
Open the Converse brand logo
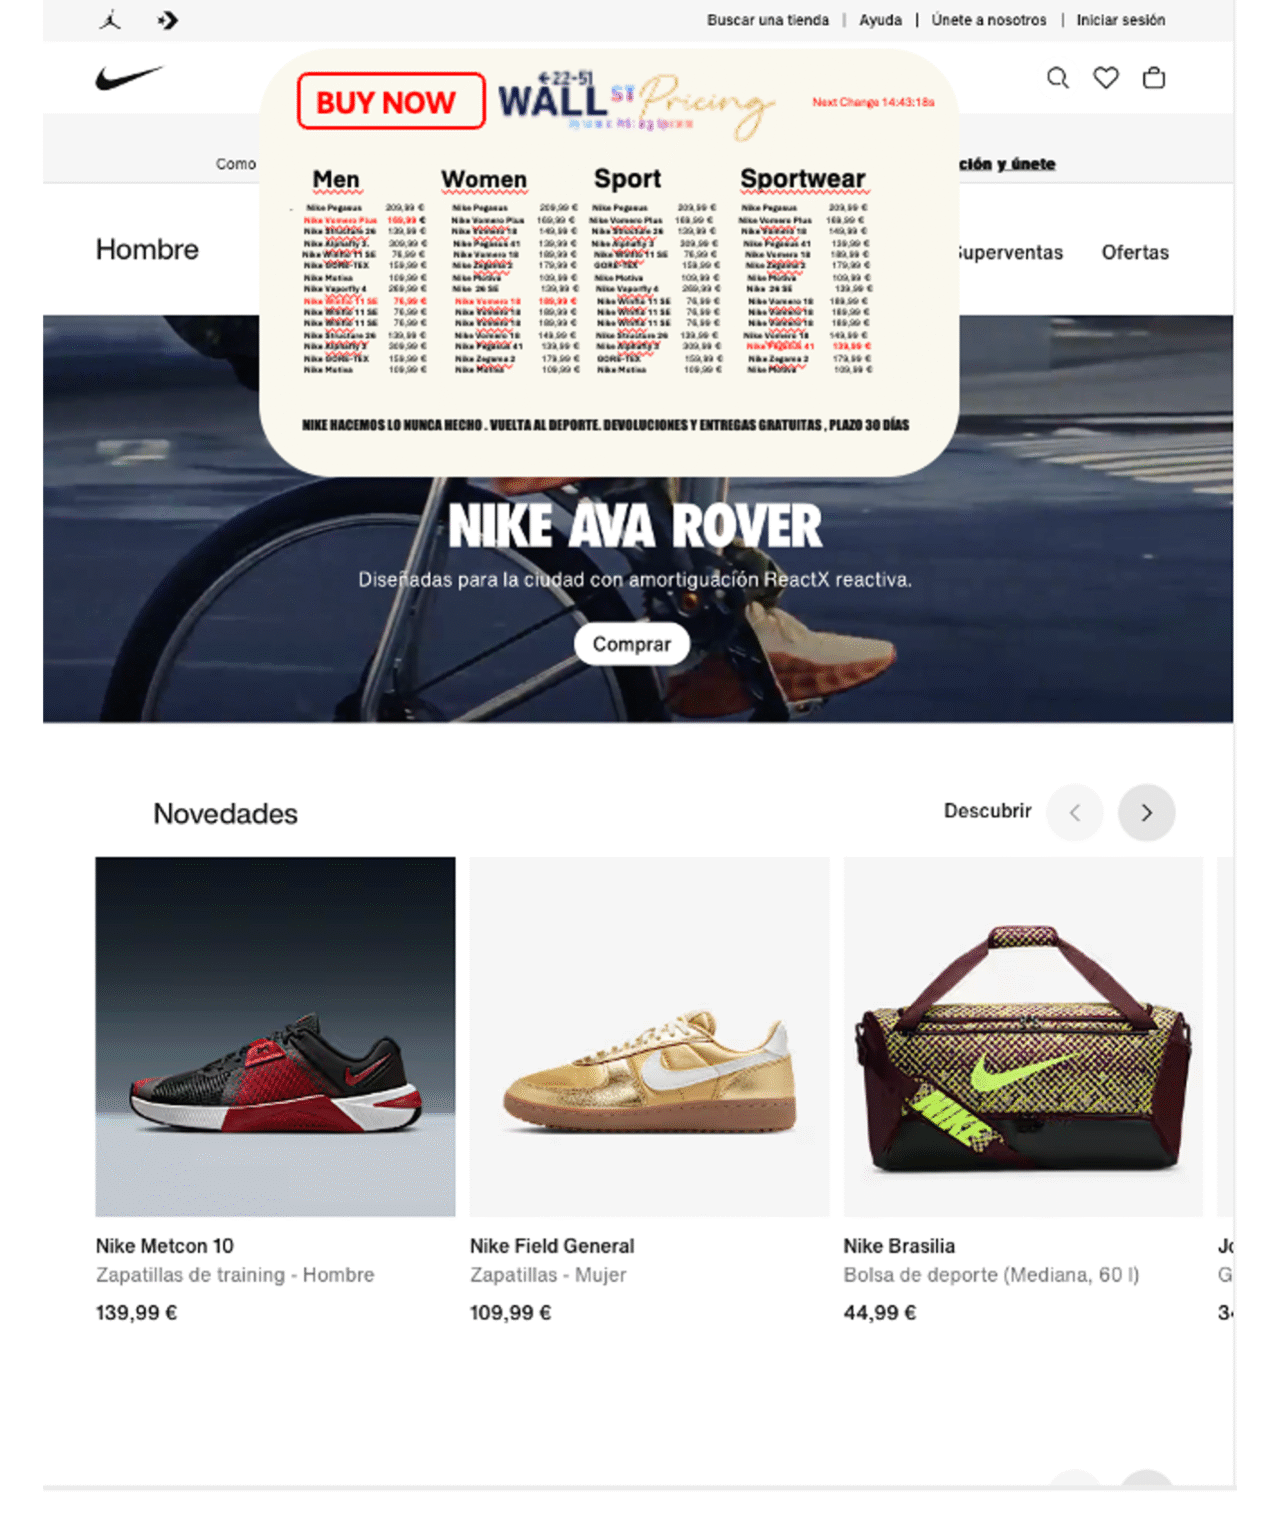168,20
